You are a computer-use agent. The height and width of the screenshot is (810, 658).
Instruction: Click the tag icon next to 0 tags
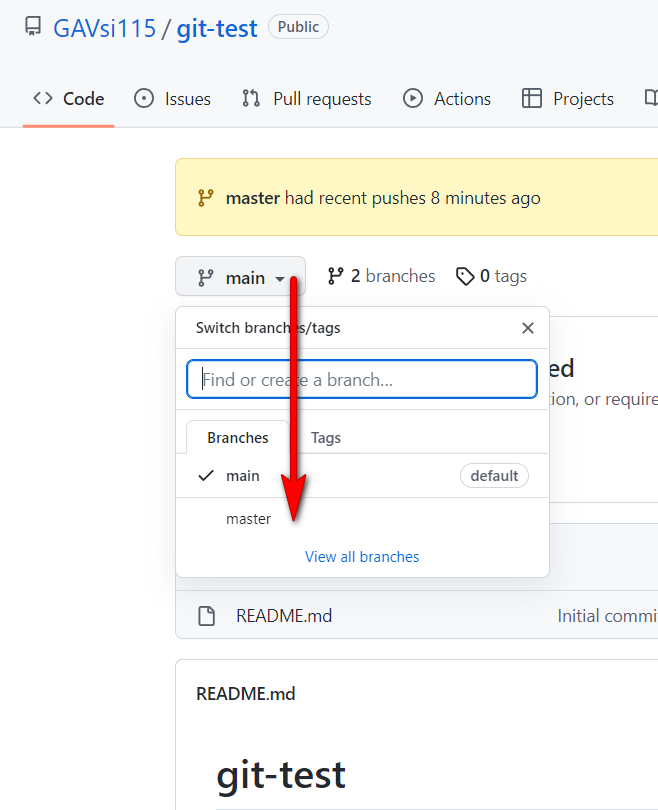tap(465, 276)
